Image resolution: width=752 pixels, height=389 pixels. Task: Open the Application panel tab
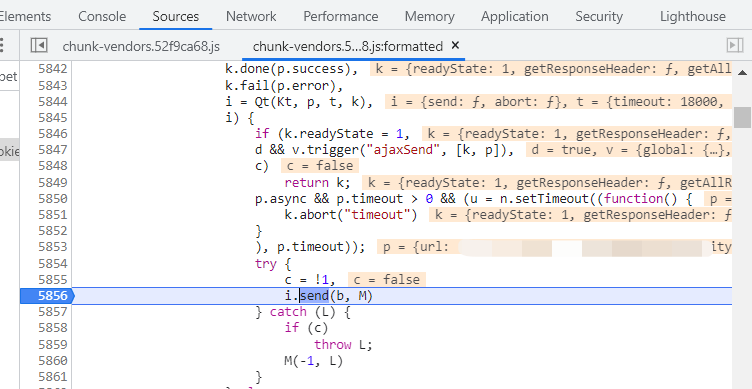point(515,16)
